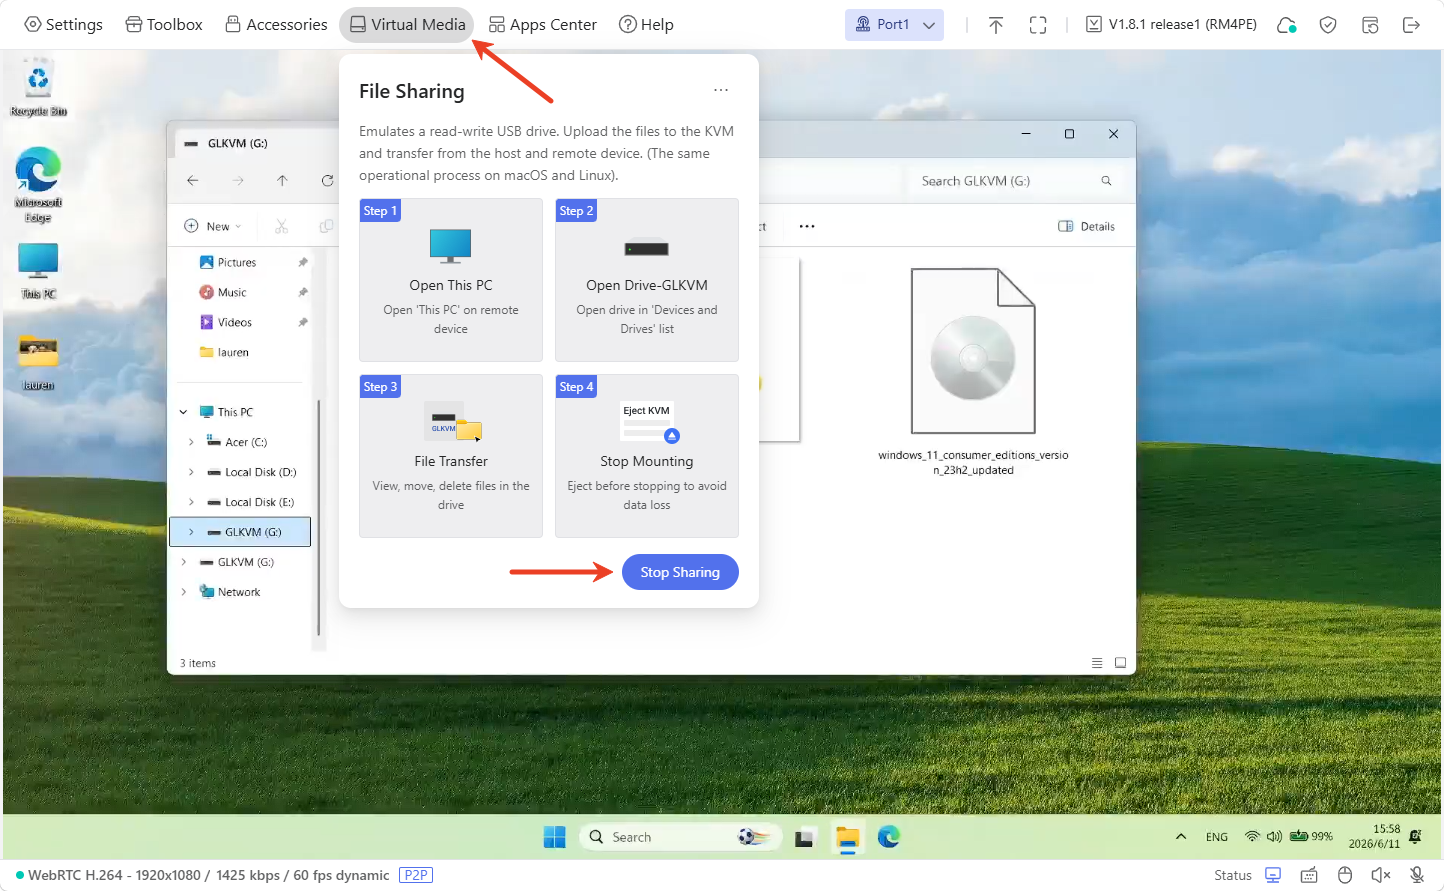Viewport: 1444px width, 891px height.
Task: Open the Help menu
Action: pyautogui.click(x=646, y=25)
